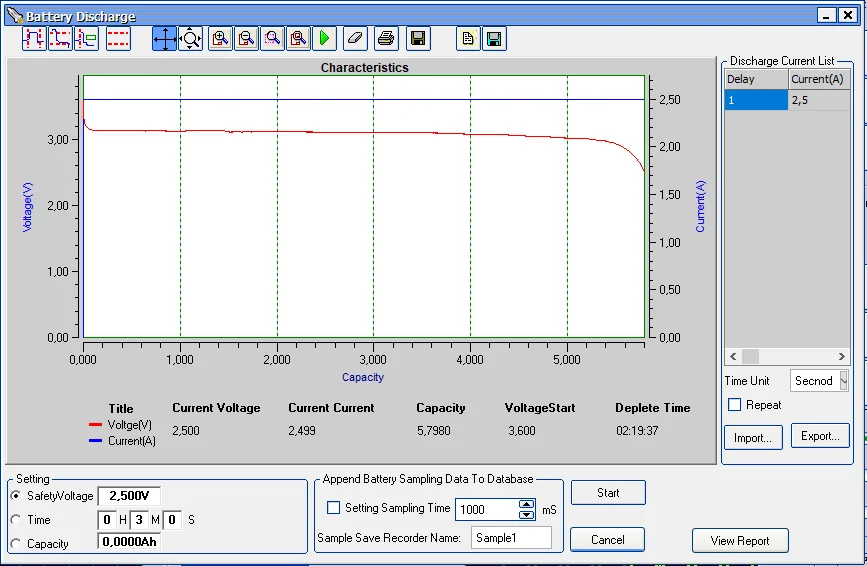The height and width of the screenshot is (566, 867).
Task: Select the pan (four-arrow move) tool
Action: [x=164, y=39]
